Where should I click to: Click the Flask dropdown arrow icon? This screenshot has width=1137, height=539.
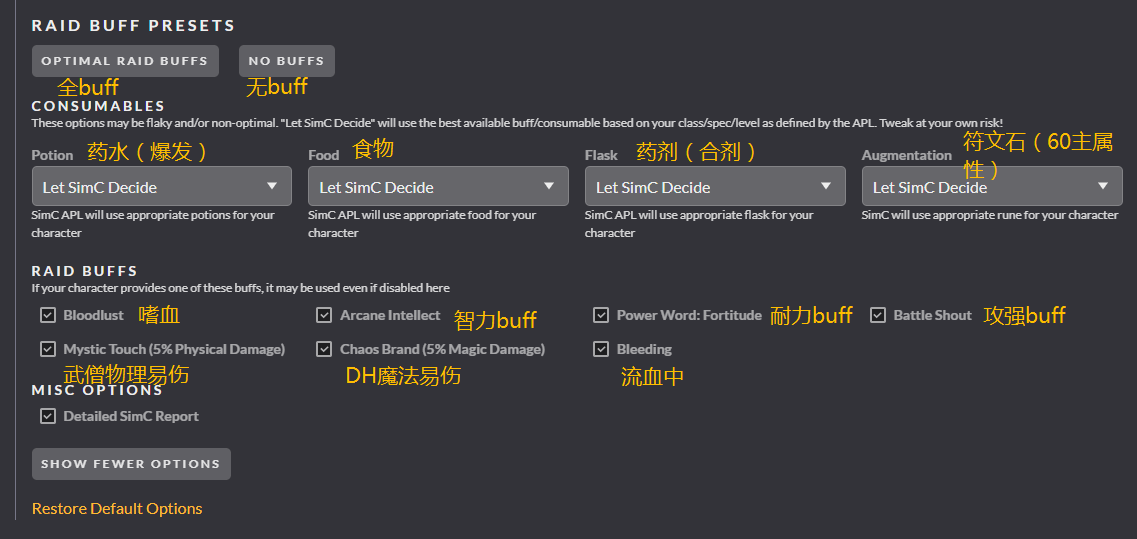point(826,186)
